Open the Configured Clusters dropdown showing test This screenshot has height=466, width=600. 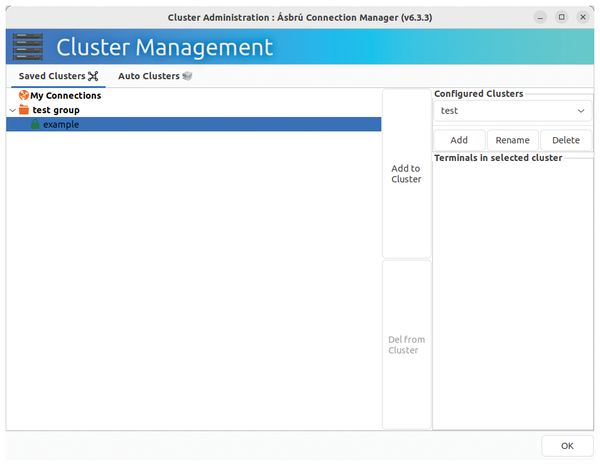[x=512, y=111]
